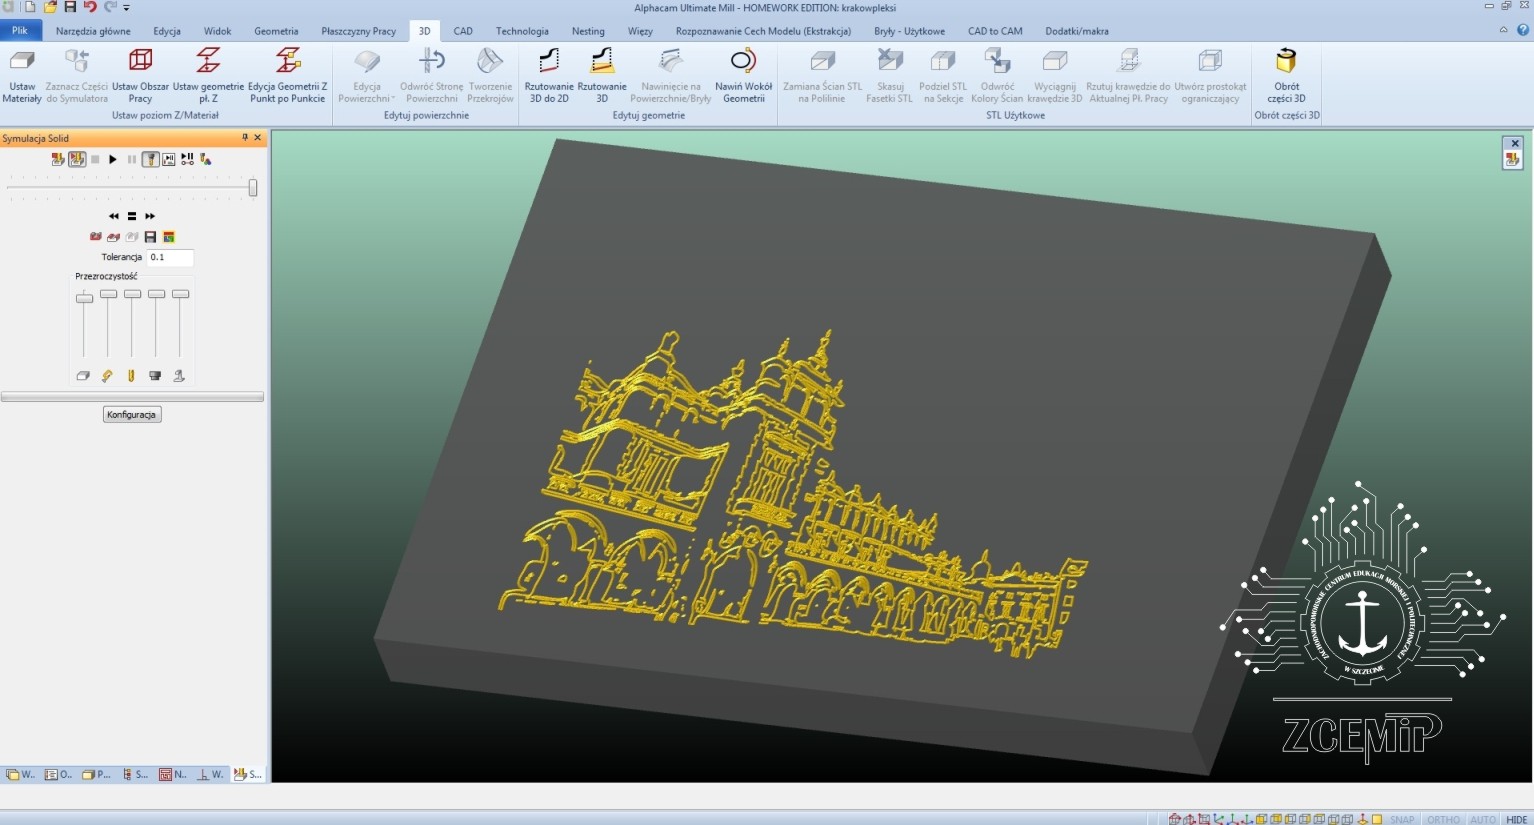This screenshot has width=1534, height=825.
Task: Open Bryły - Użytkowe tab
Action: coord(909,31)
